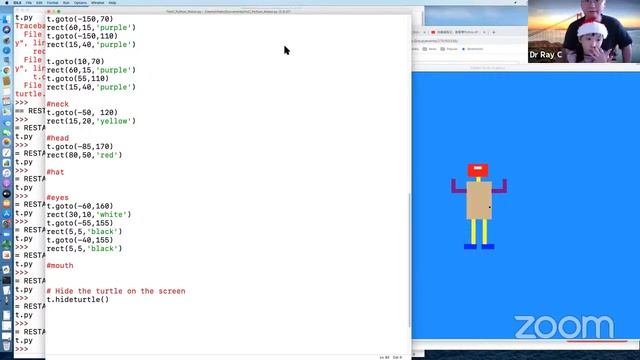This screenshot has height=360, width=640.
Task: Click the code line t.goto(-50, 120)
Action: click(82, 113)
